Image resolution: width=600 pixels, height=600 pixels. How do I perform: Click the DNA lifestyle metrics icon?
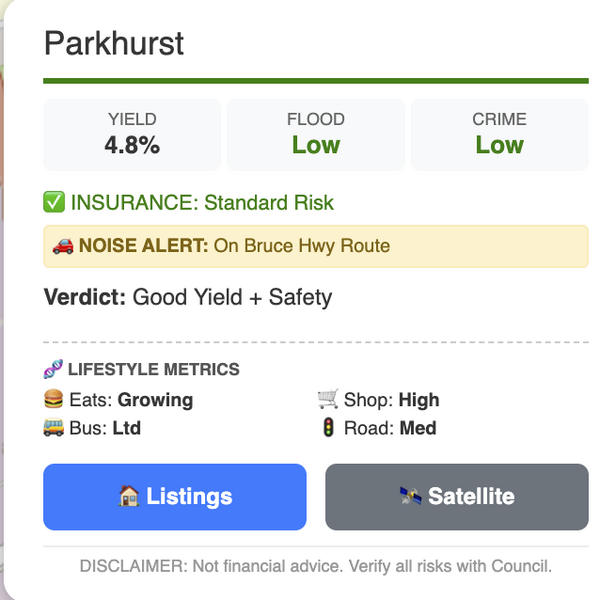(x=54, y=370)
